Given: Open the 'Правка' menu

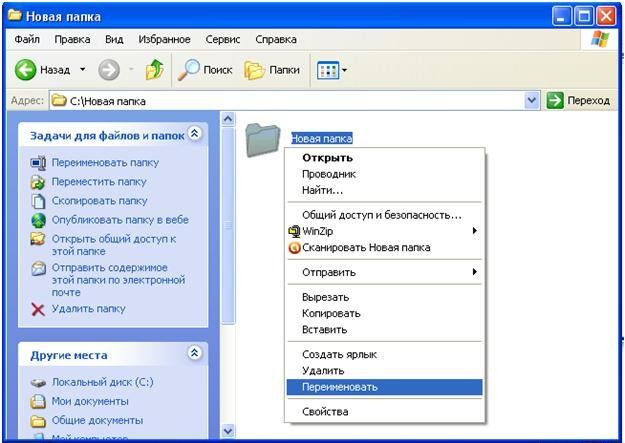Looking at the screenshot, I should pos(72,39).
